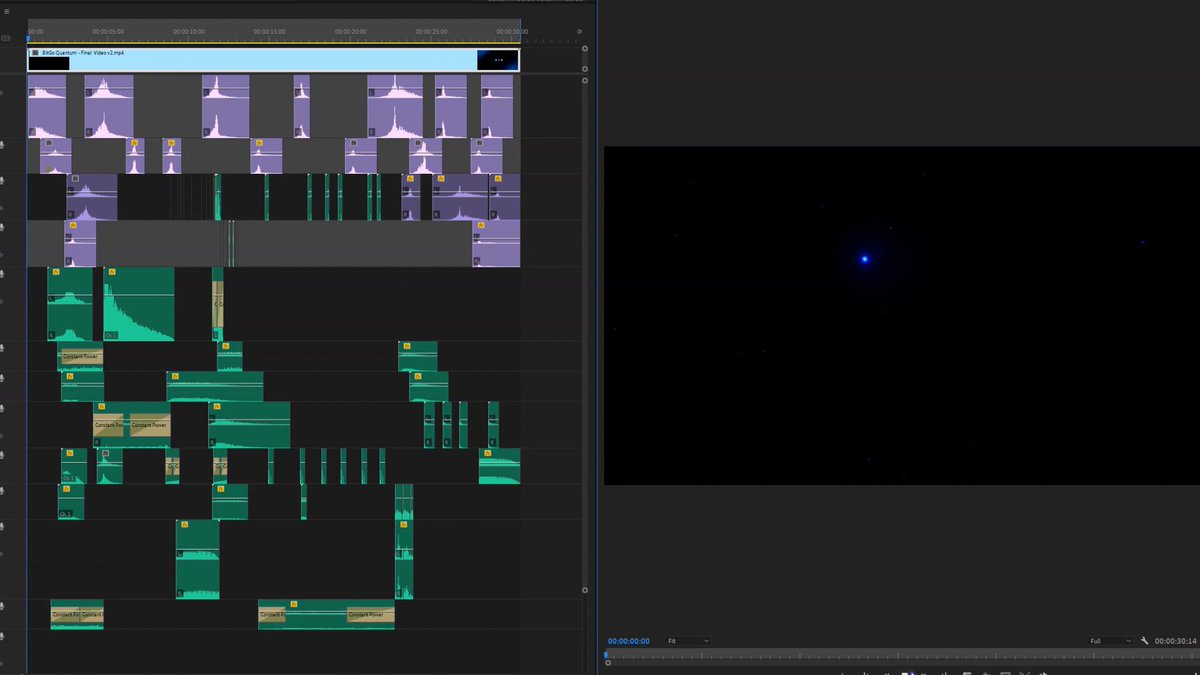
Task: Click the blue glowing dot in the program monitor preview
Action: point(865,260)
